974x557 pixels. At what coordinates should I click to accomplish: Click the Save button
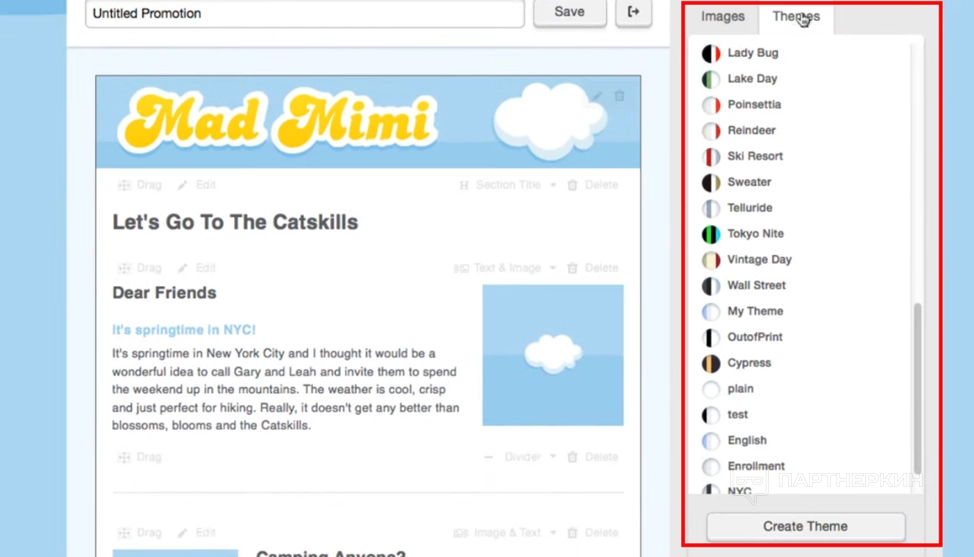570,12
